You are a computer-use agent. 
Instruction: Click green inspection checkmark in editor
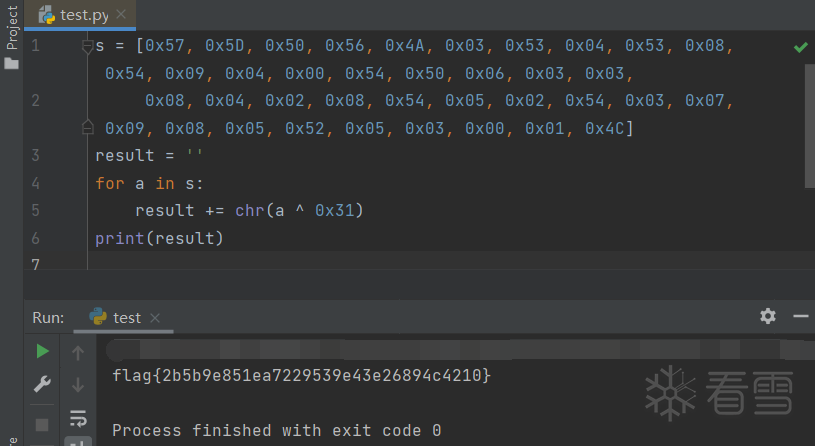tap(801, 47)
